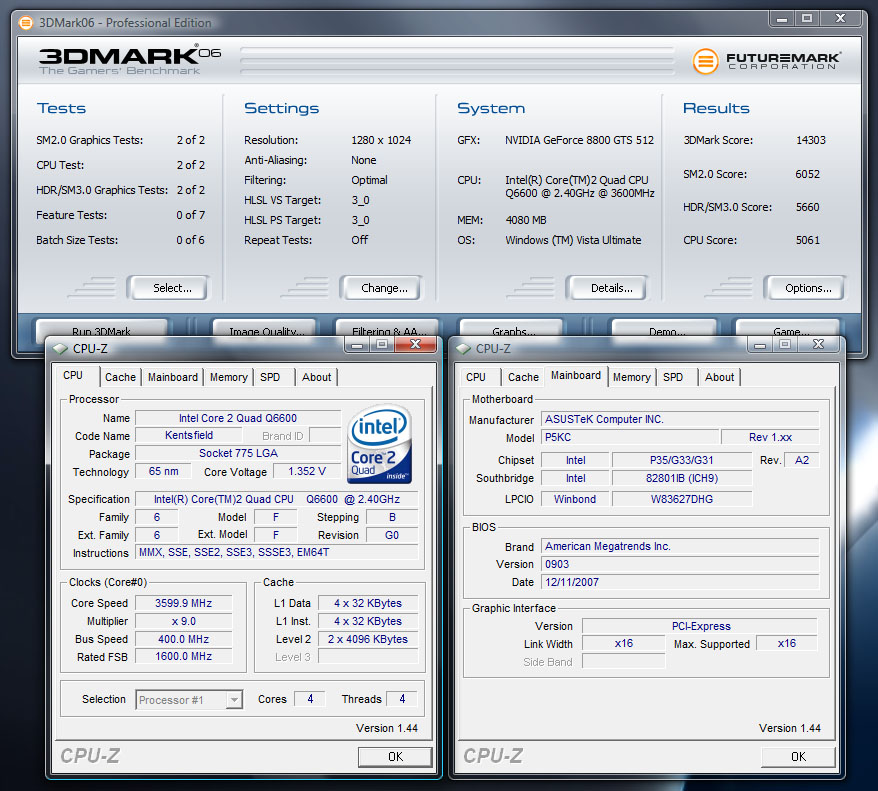The image size is (878, 791).
Task: Select Mainboard tab in right CPU-Z window
Action: (x=576, y=376)
